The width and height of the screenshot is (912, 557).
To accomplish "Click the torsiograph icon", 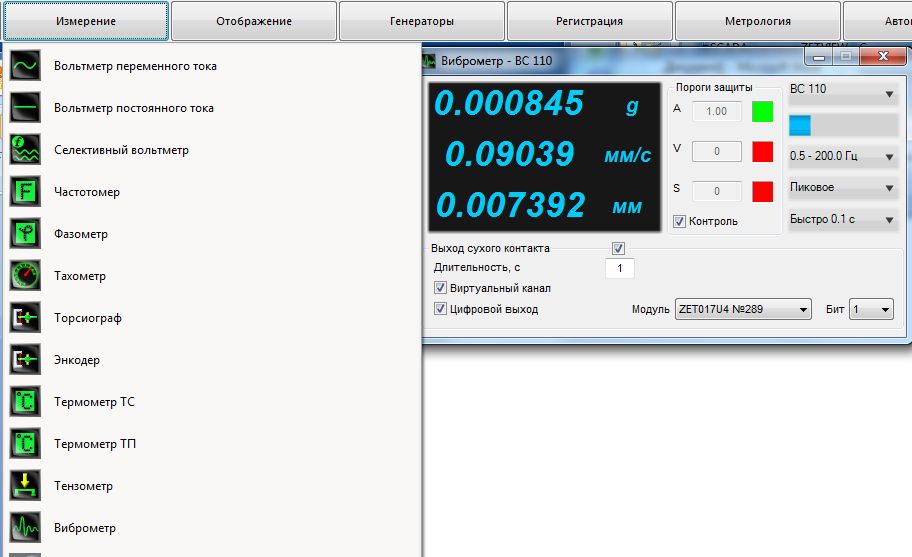I will [25, 317].
